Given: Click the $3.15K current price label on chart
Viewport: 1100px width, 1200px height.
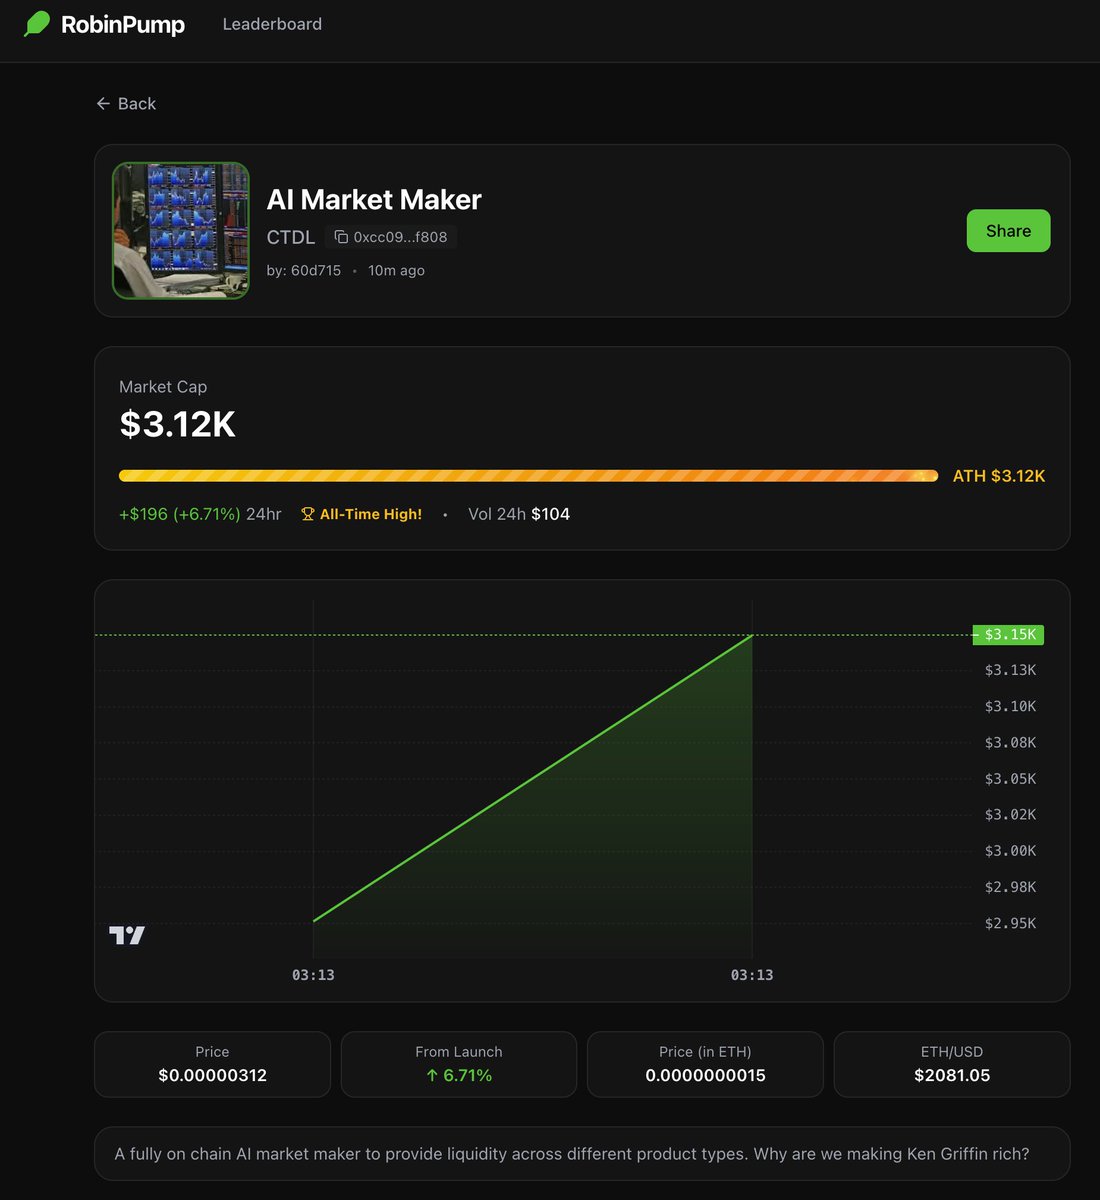Looking at the screenshot, I should coord(1008,635).
